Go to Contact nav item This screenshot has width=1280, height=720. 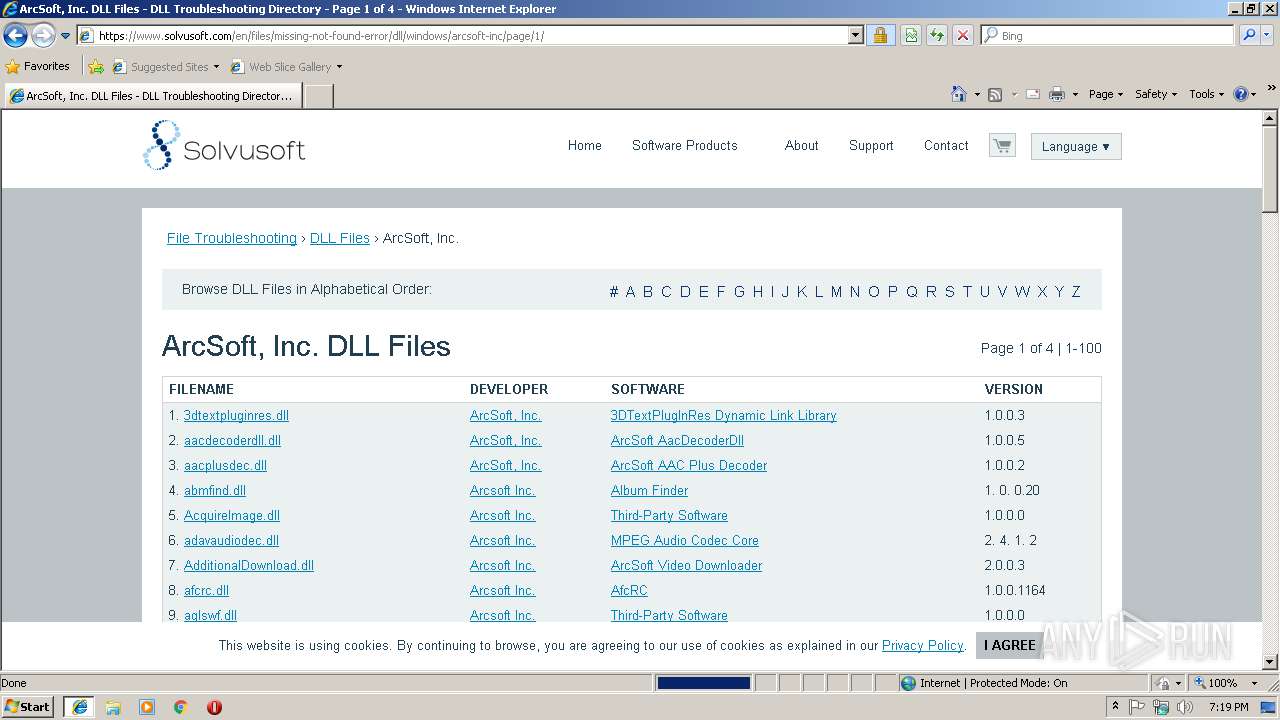tap(946, 145)
